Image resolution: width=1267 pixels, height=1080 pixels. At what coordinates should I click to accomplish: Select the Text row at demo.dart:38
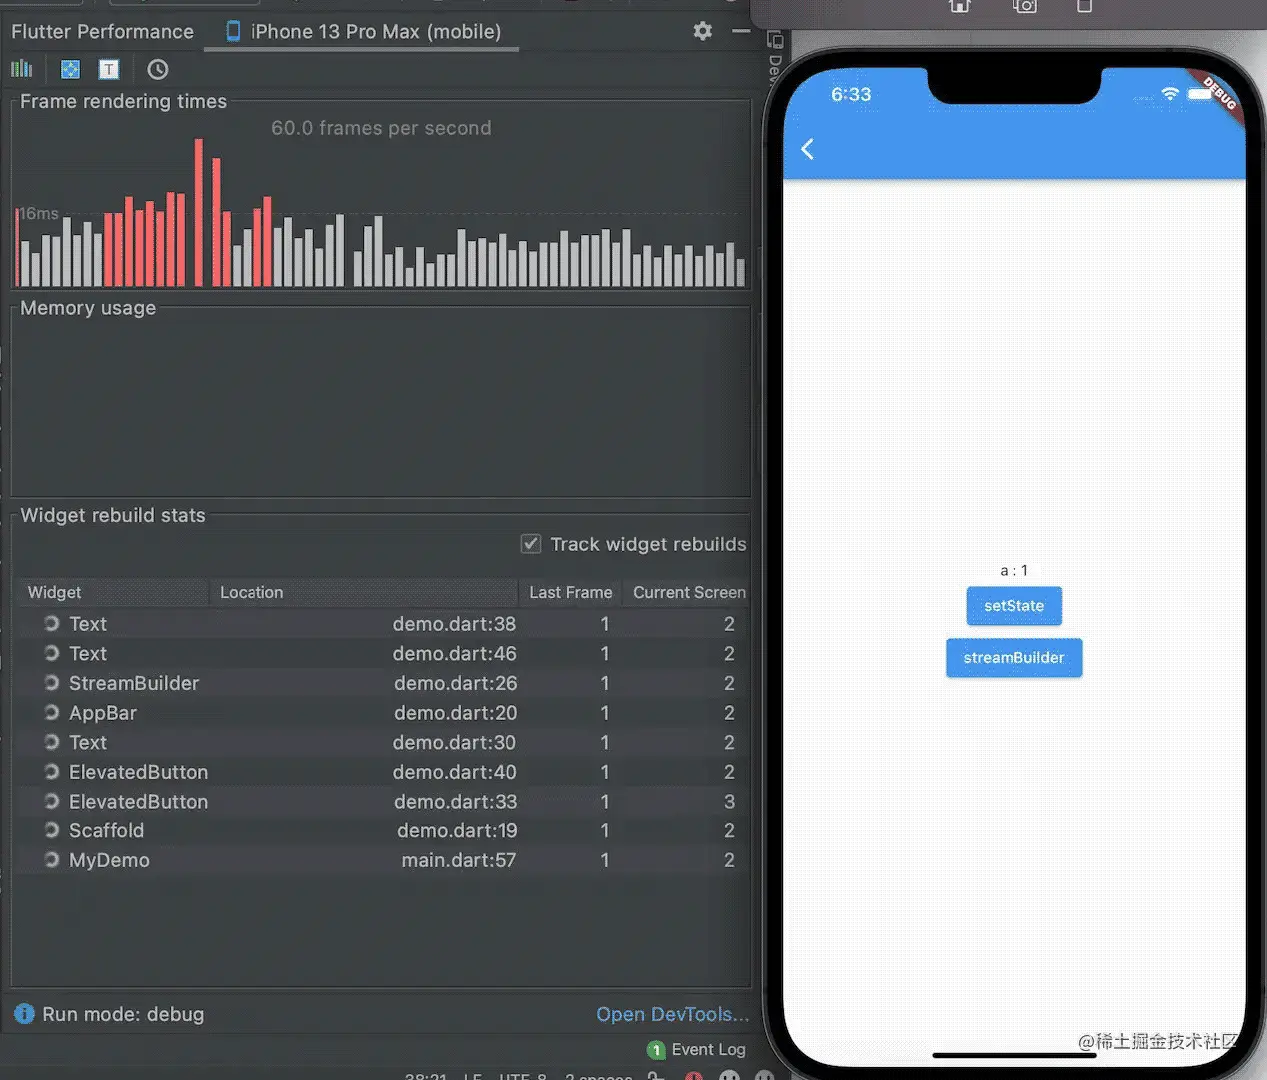coord(383,624)
